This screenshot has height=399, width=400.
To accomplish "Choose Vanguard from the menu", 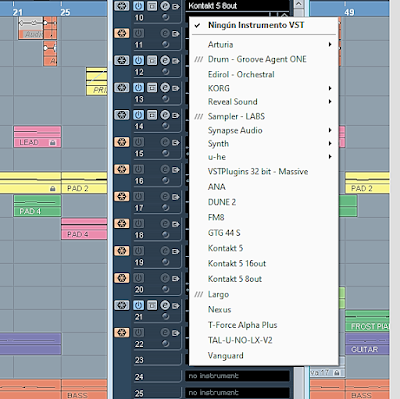I will click(225, 356).
